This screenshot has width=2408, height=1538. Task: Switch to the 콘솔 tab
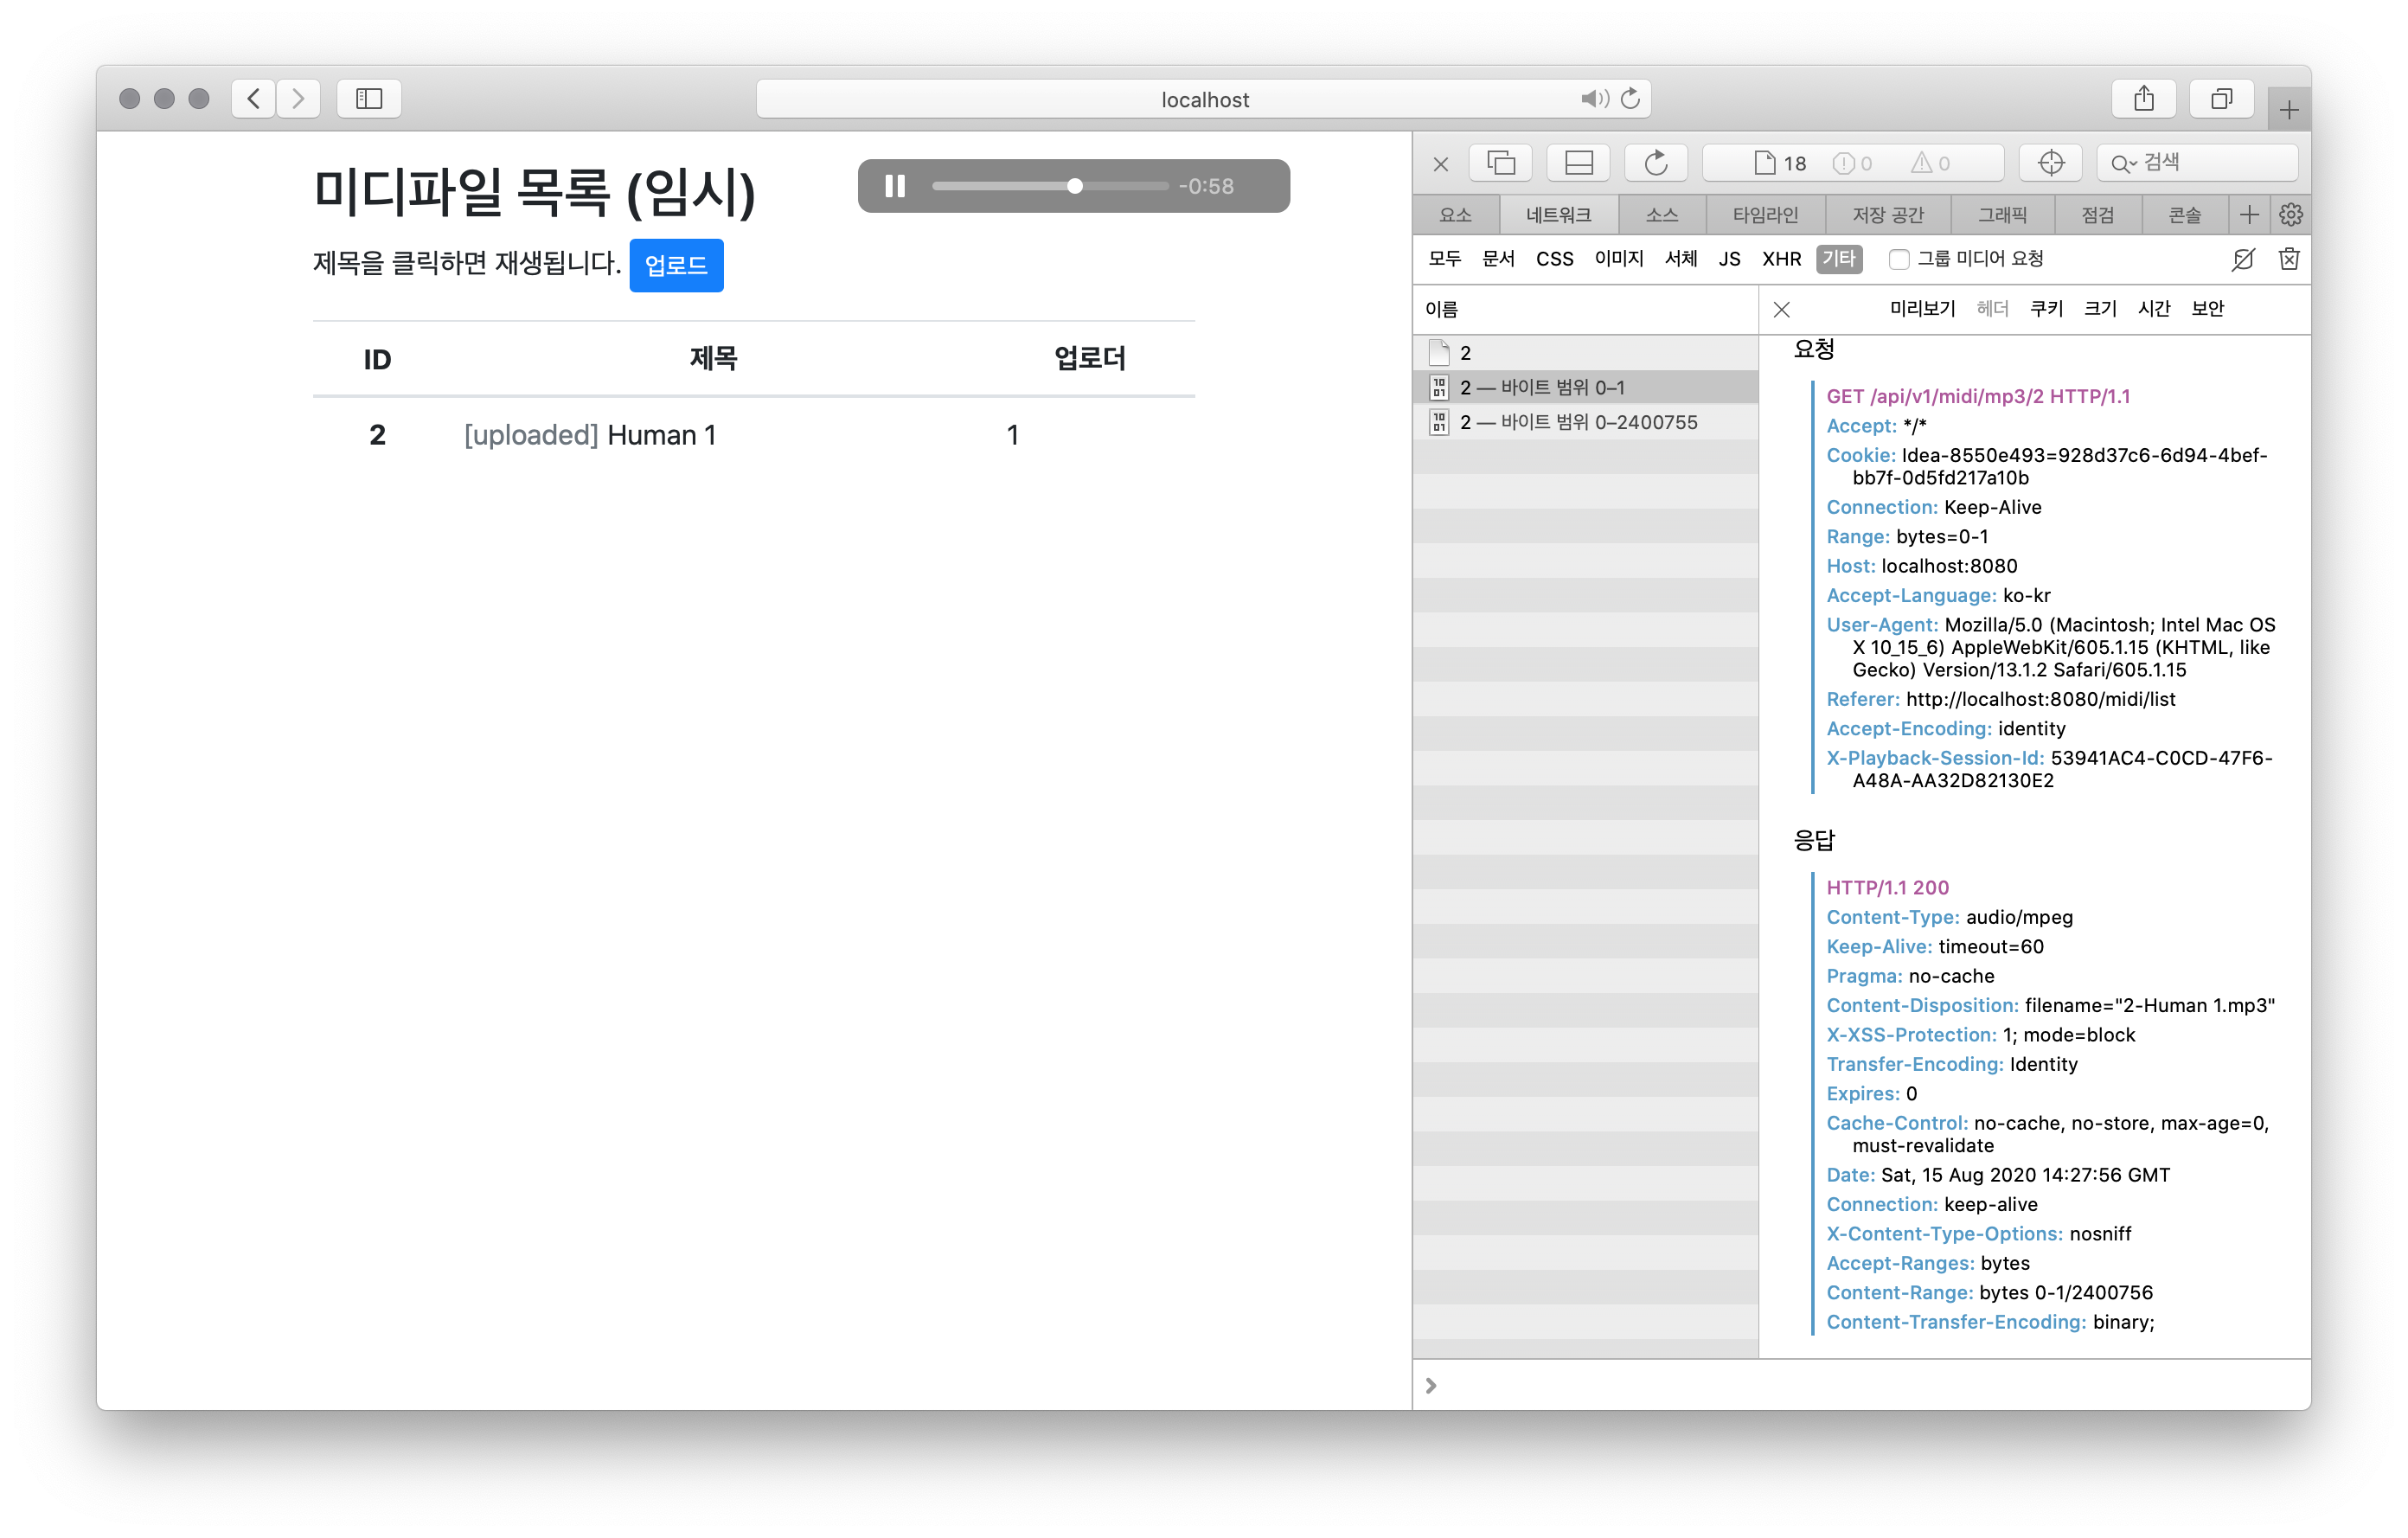tap(2184, 215)
